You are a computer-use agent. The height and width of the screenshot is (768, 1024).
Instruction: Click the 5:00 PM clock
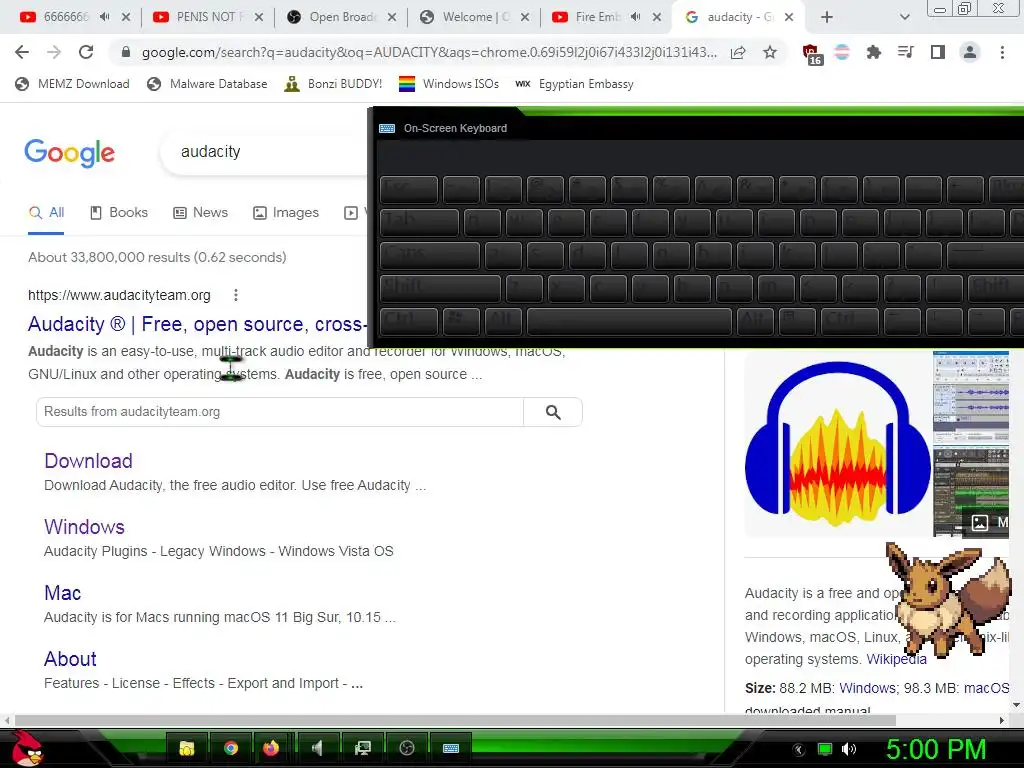click(935, 749)
